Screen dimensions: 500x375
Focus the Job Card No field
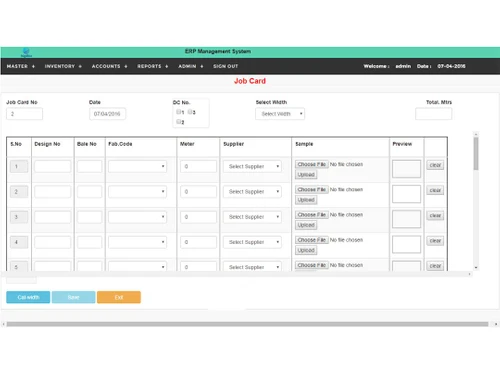(24, 114)
